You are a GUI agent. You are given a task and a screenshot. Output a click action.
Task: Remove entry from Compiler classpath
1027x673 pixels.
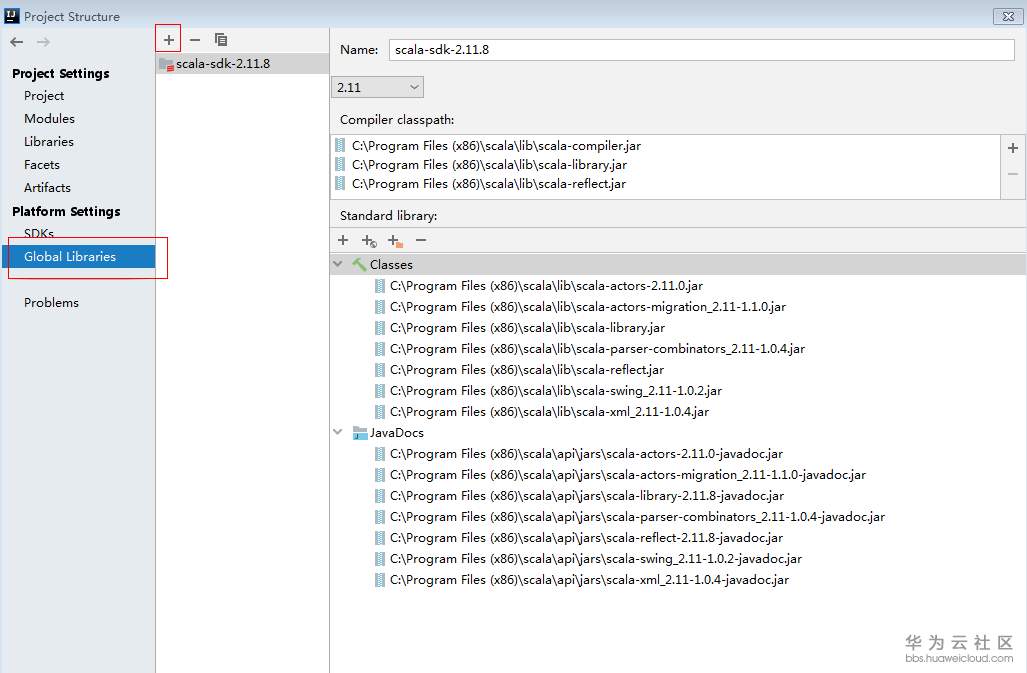[x=1013, y=174]
